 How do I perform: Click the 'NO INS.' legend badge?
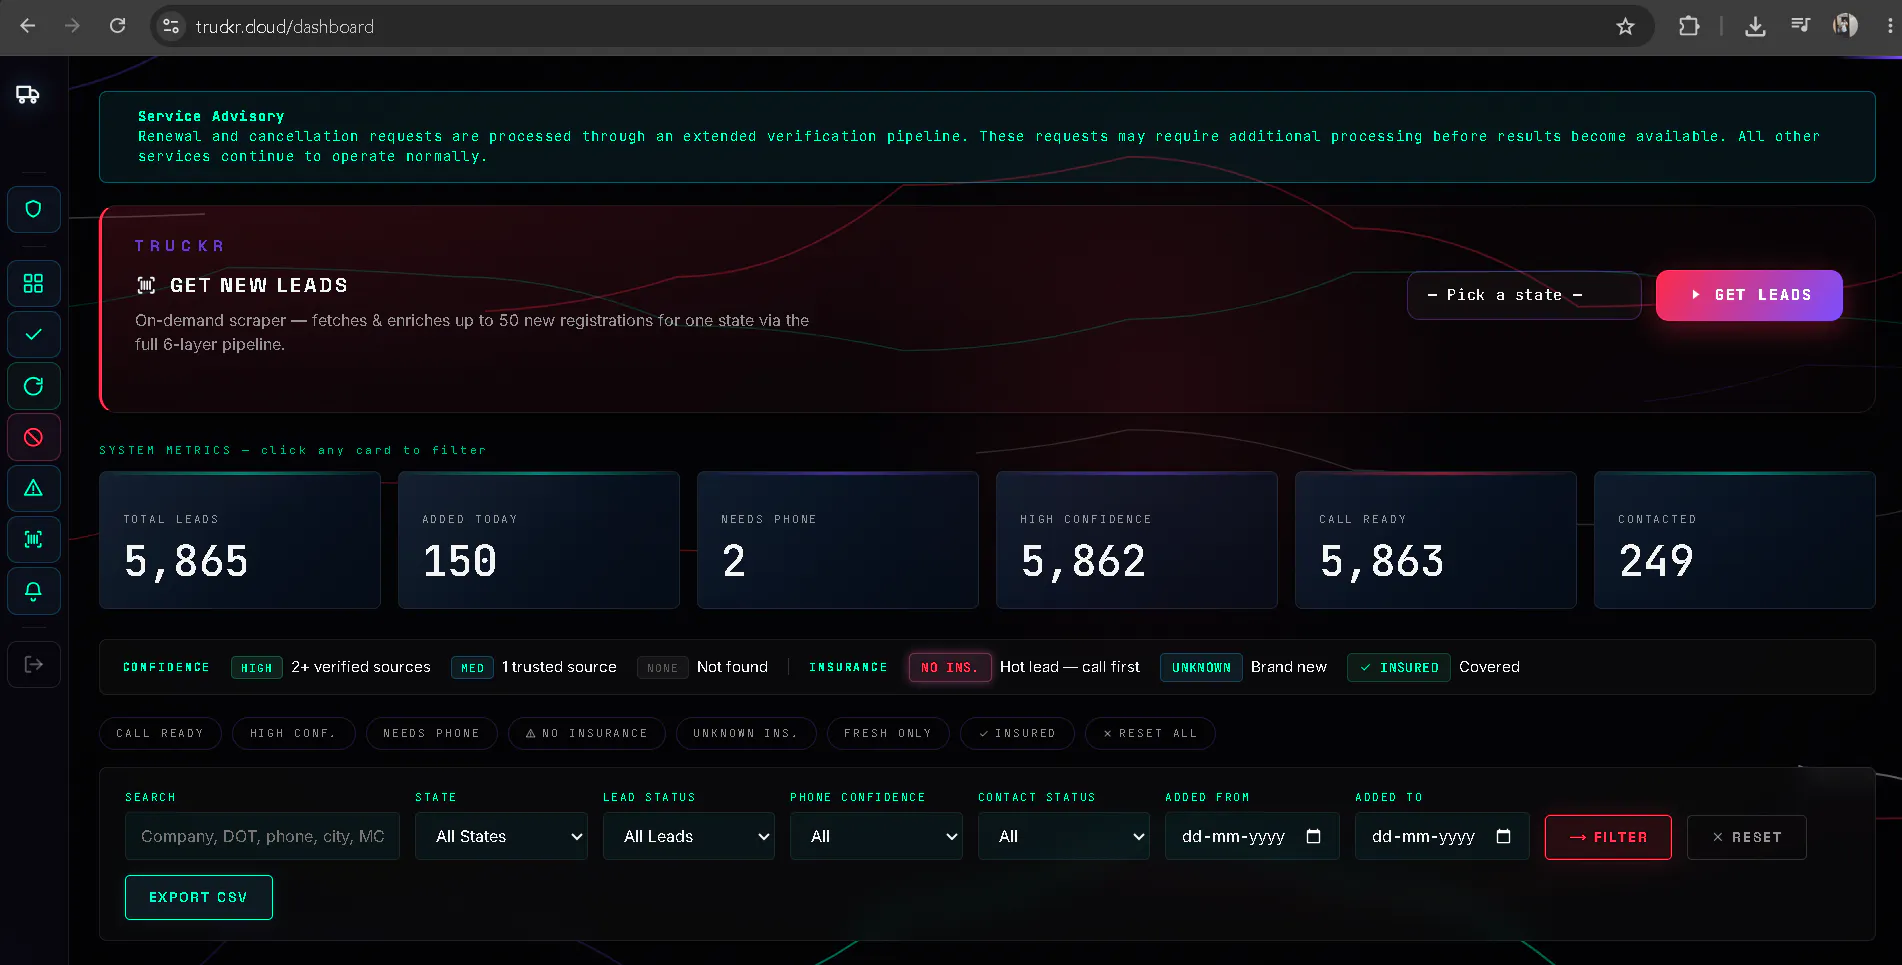tap(950, 667)
